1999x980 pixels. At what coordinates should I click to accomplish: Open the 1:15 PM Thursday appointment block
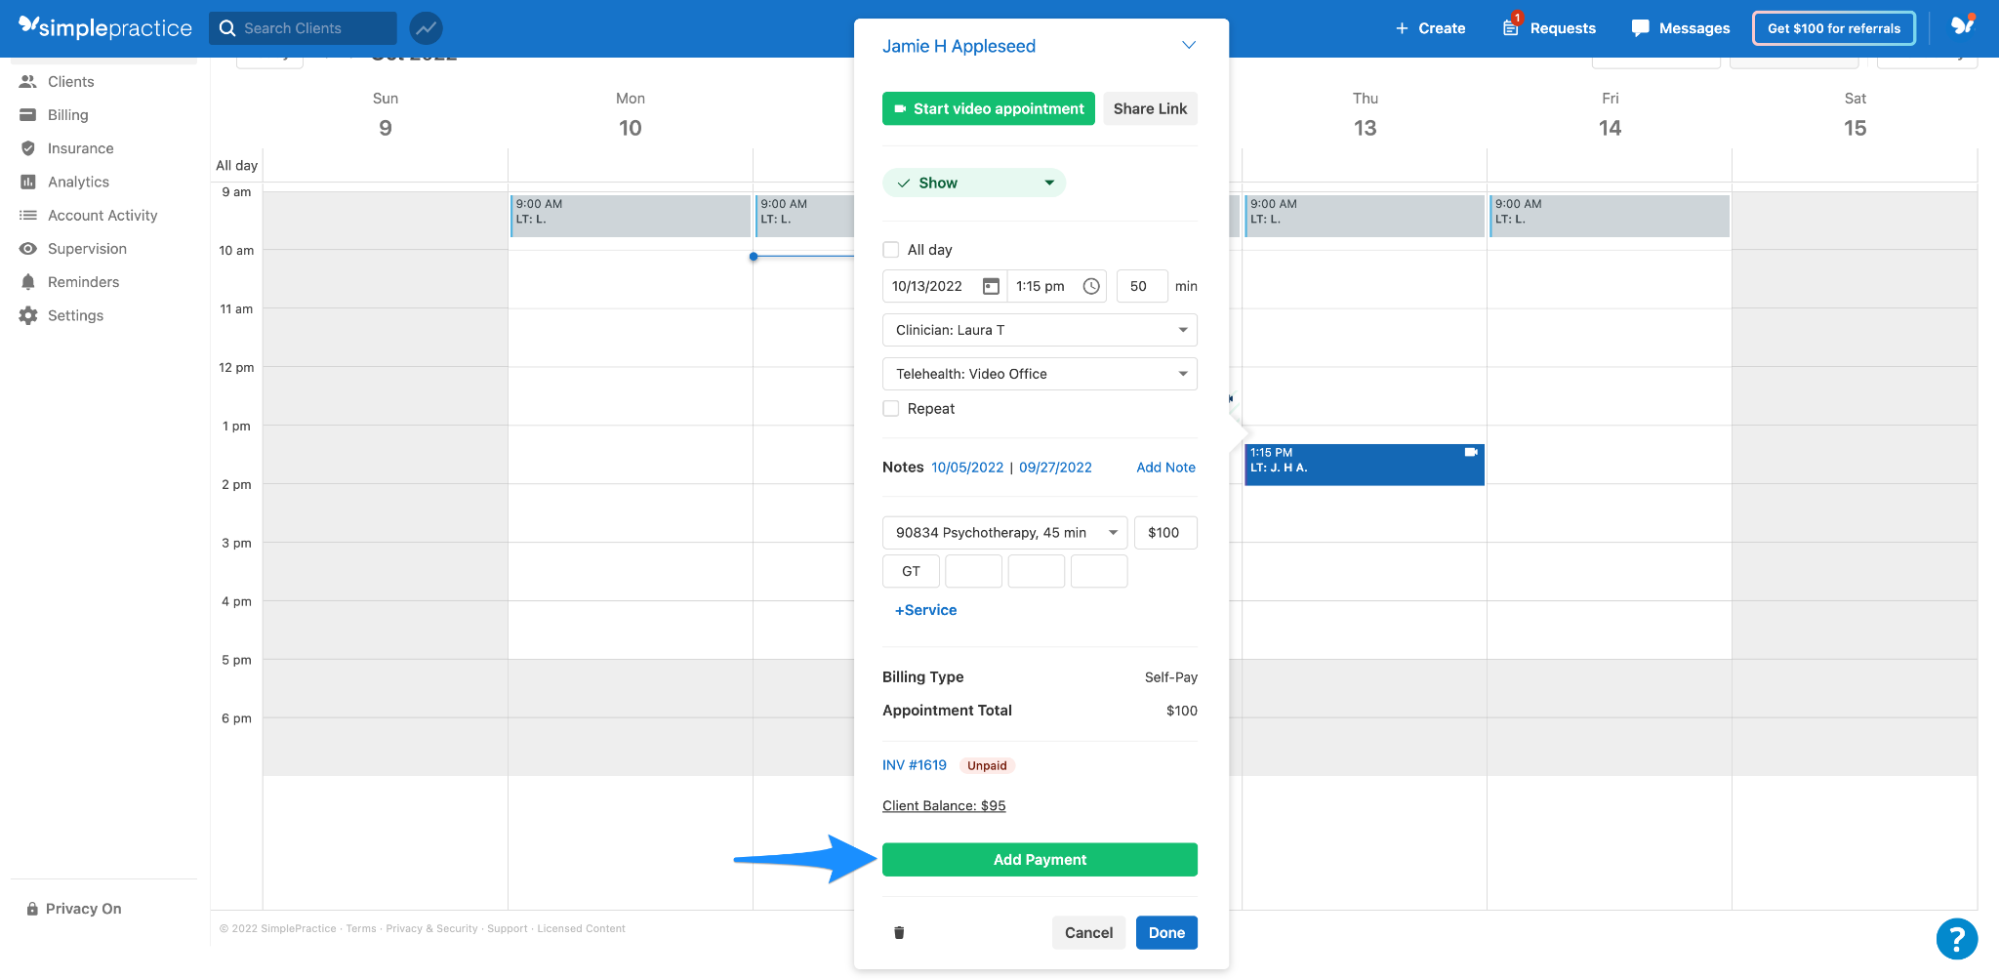coord(1364,465)
